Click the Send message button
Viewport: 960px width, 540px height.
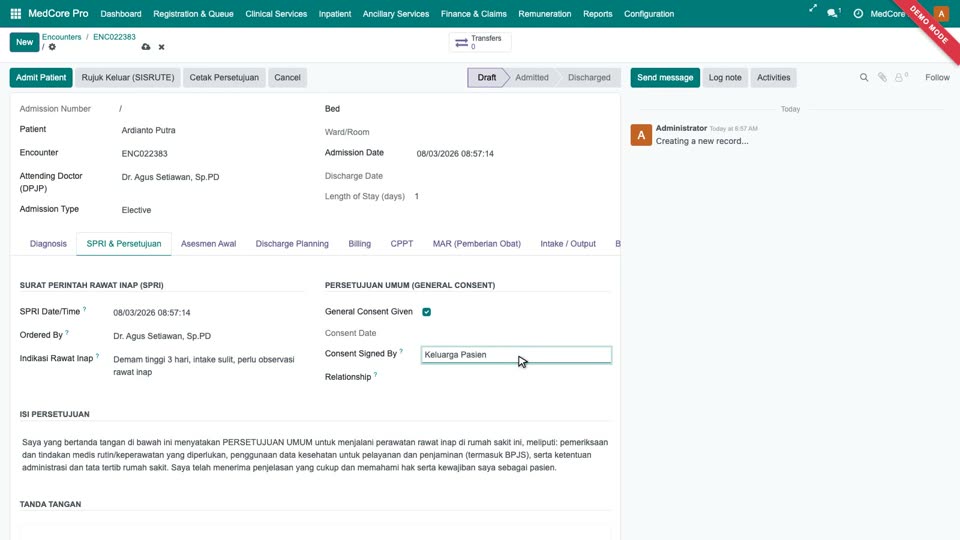665,78
